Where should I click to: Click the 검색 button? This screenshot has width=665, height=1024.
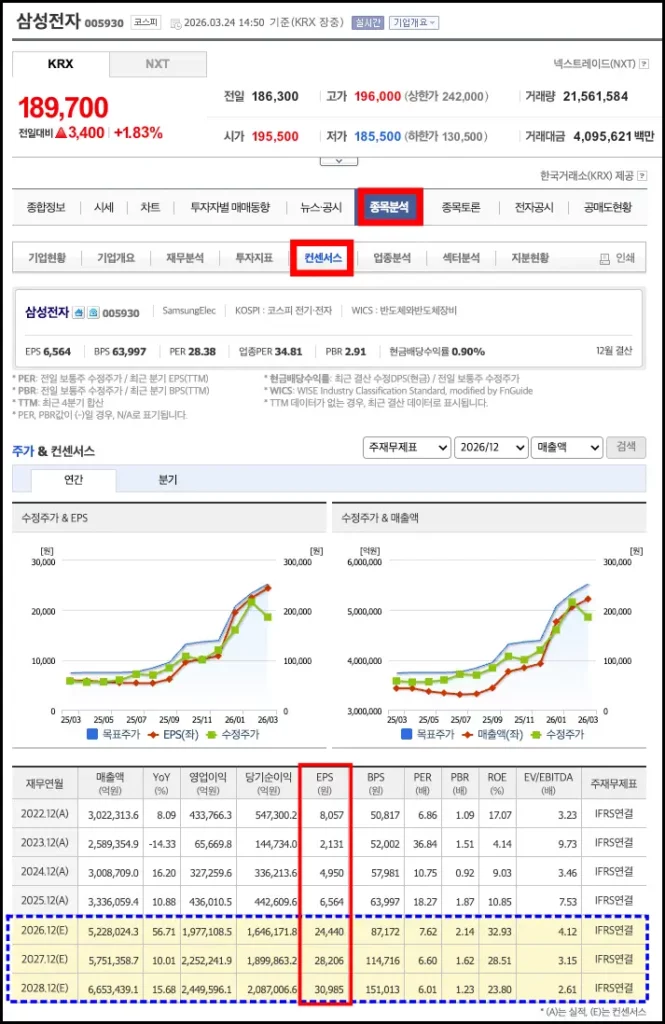tap(626, 447)
